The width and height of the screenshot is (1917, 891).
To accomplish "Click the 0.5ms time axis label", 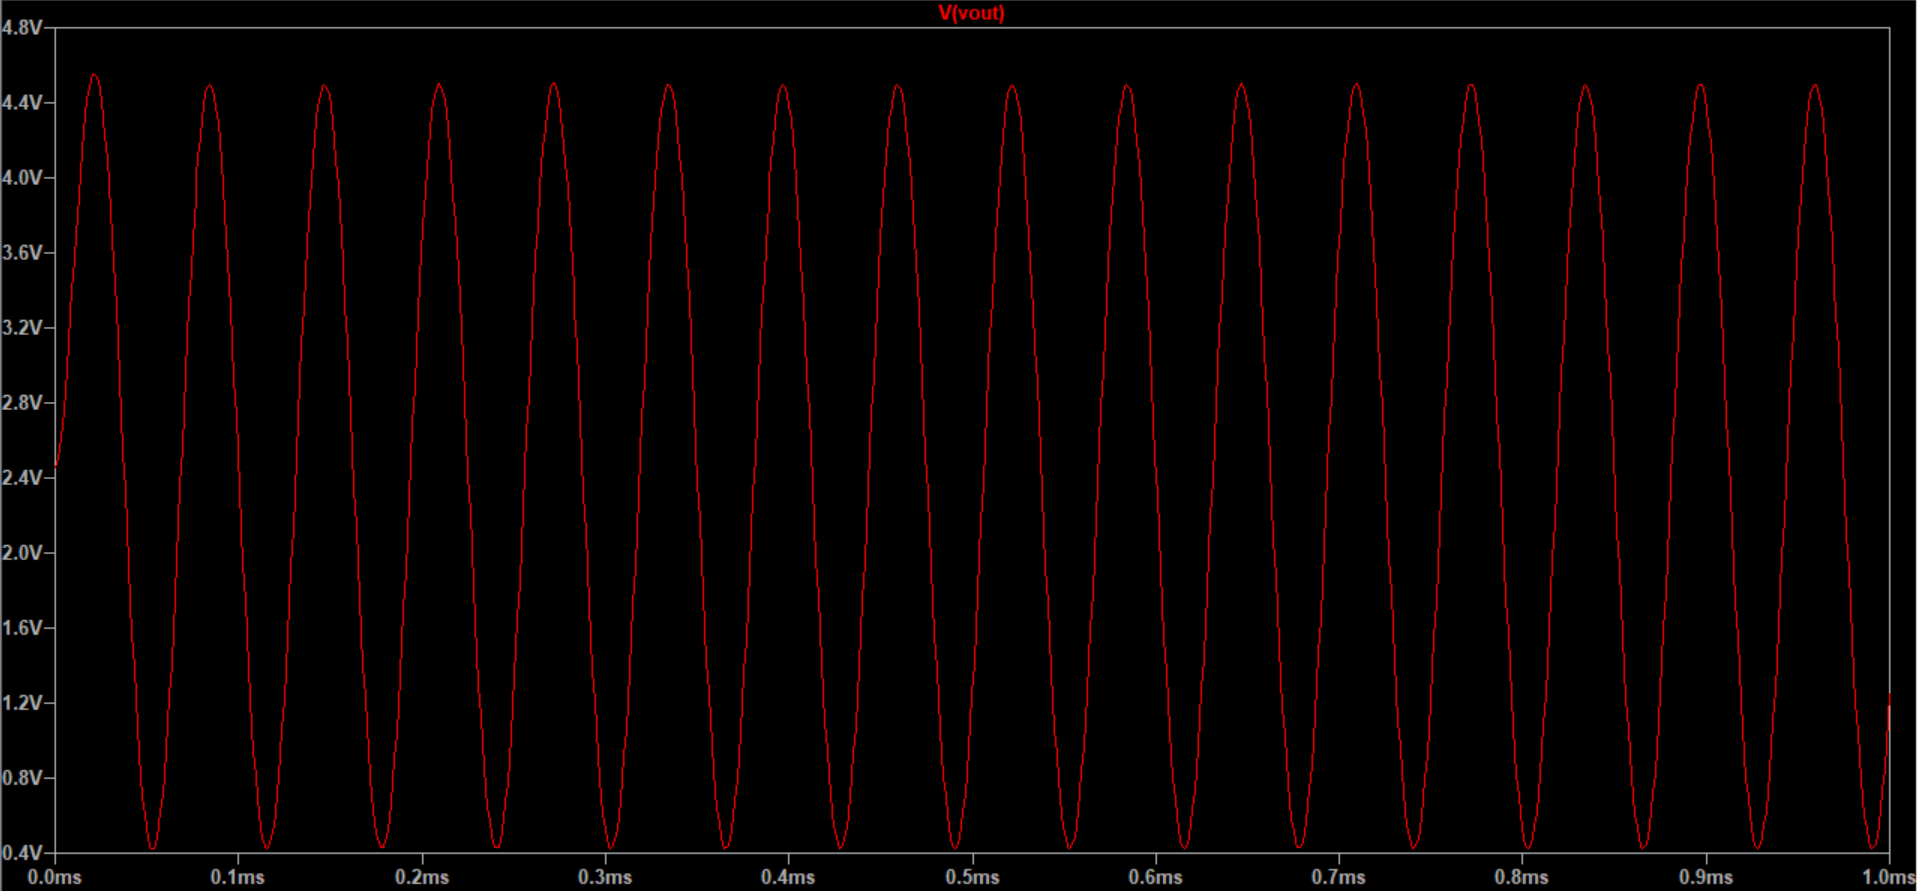I will pyautogui.click(x=972, y=877).
